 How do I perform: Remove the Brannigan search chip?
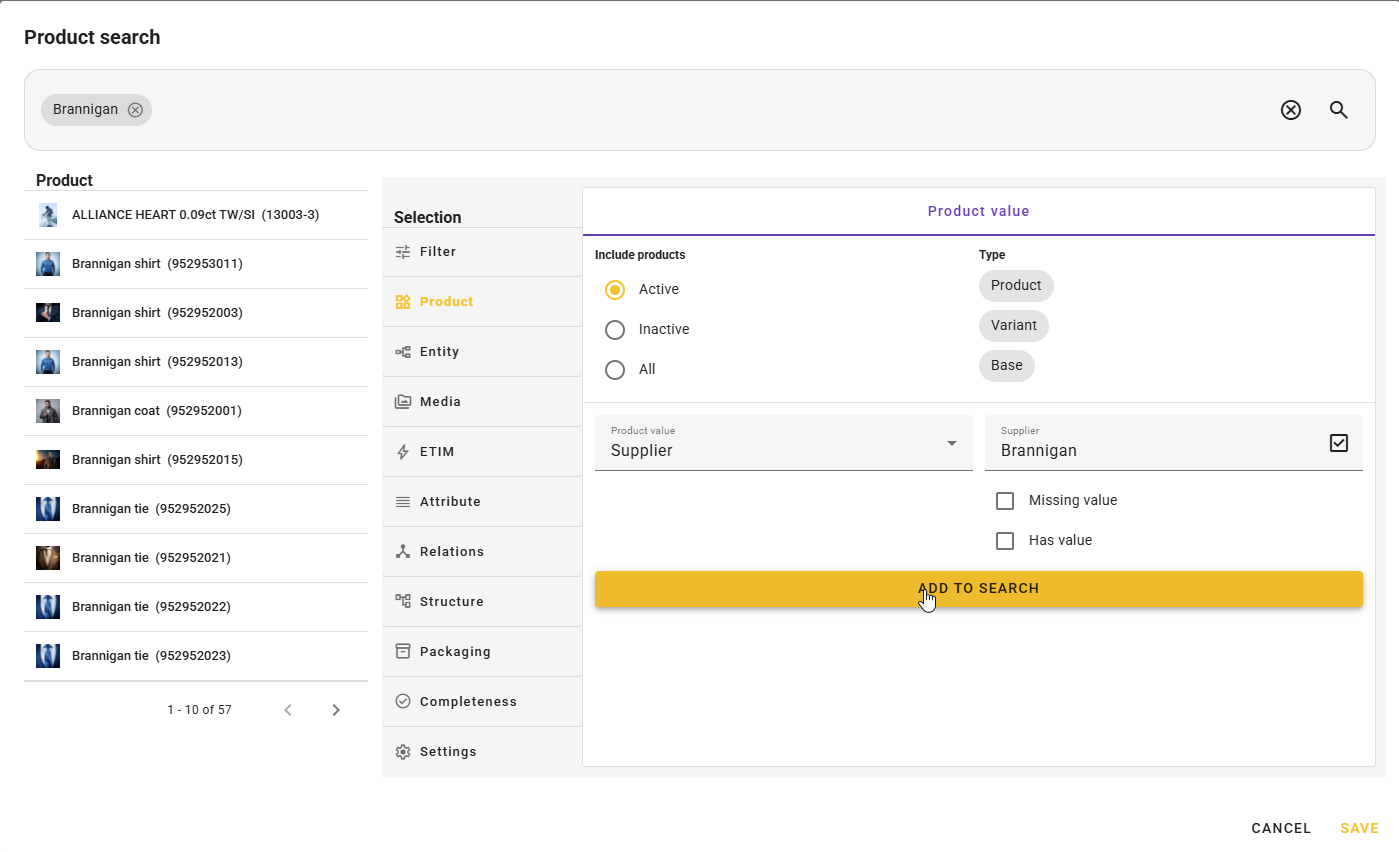(x=135, y=110)
